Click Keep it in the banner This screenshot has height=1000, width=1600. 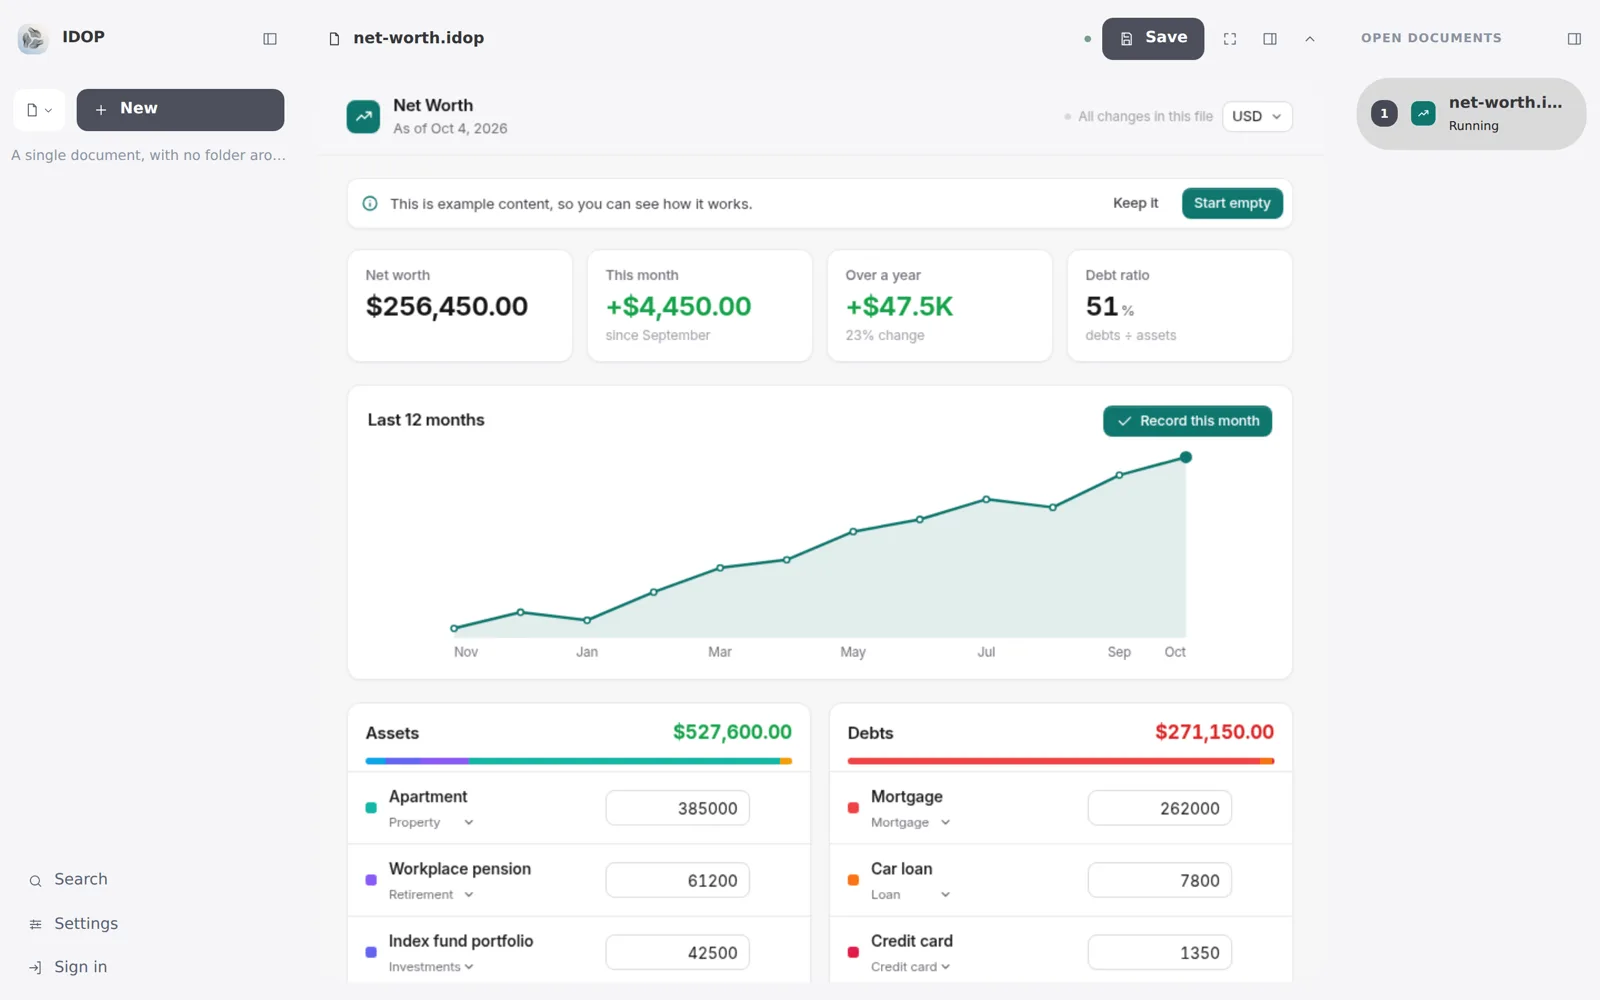(1135, 203)
